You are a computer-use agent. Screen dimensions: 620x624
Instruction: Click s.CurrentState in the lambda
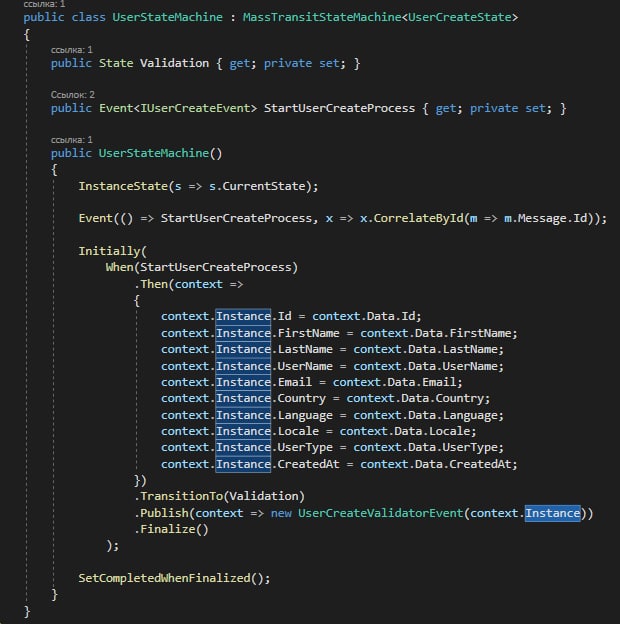coord(257,186)
